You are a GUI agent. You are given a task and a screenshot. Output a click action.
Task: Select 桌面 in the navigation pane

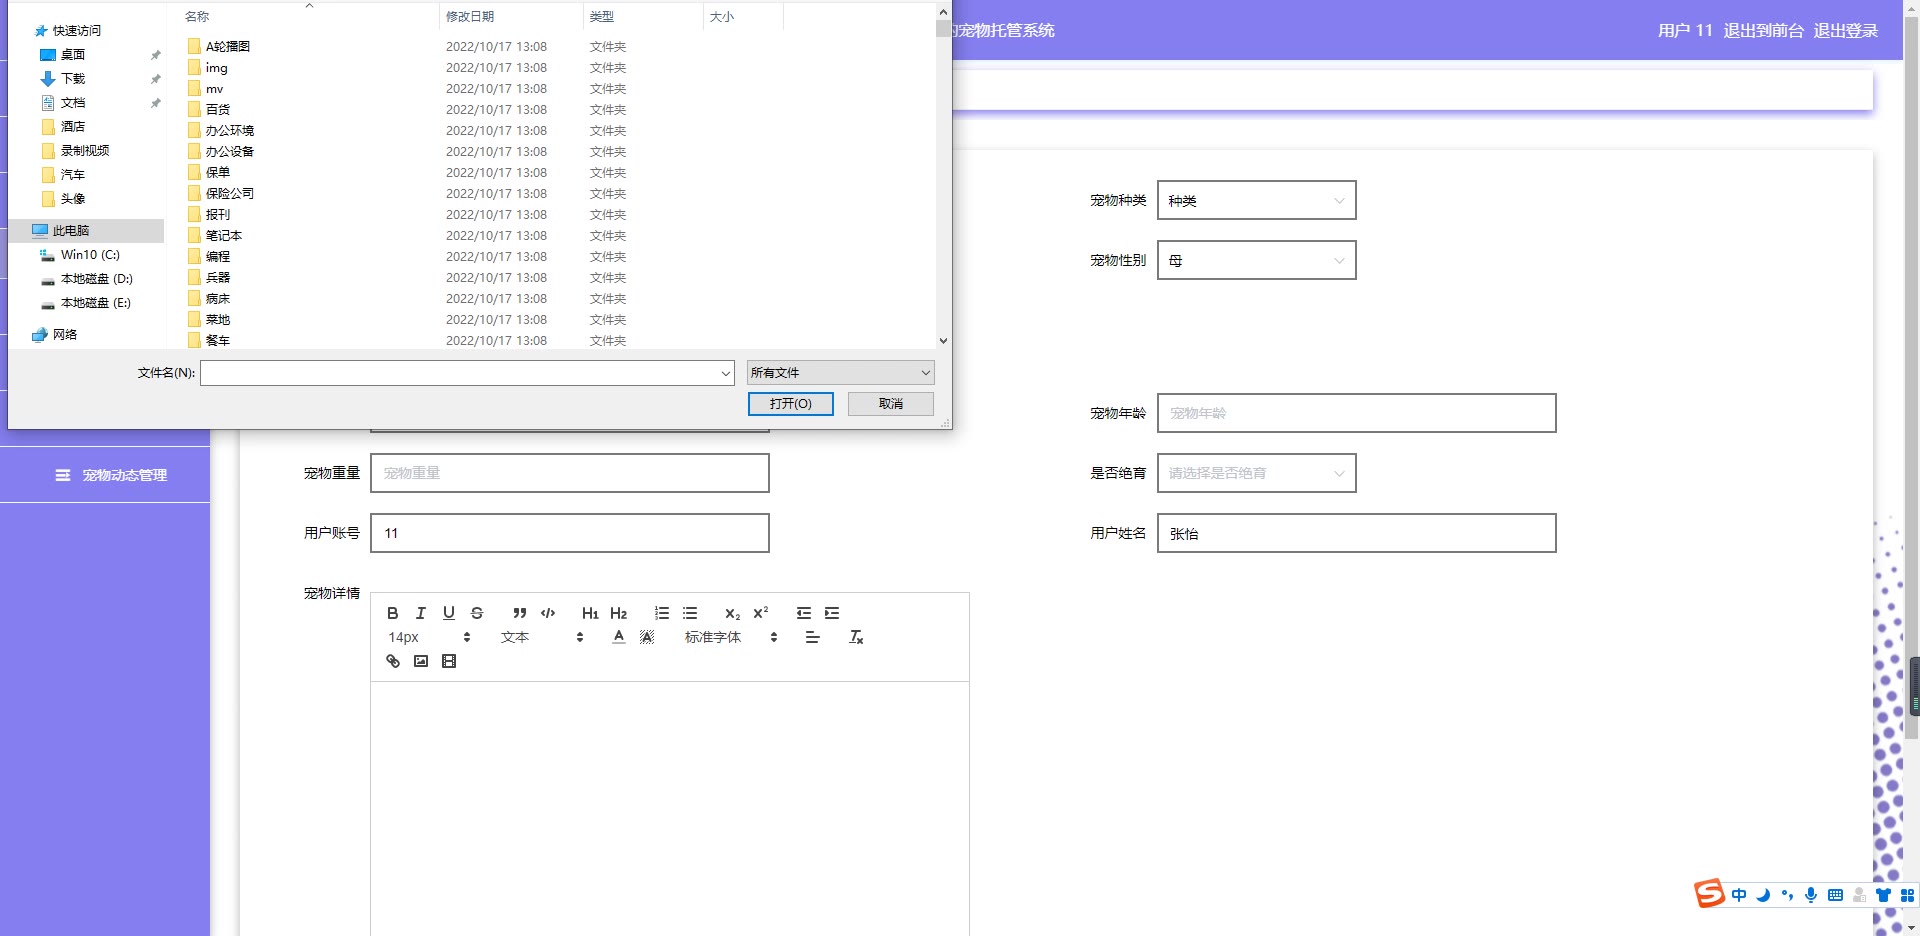coord(73,55)
